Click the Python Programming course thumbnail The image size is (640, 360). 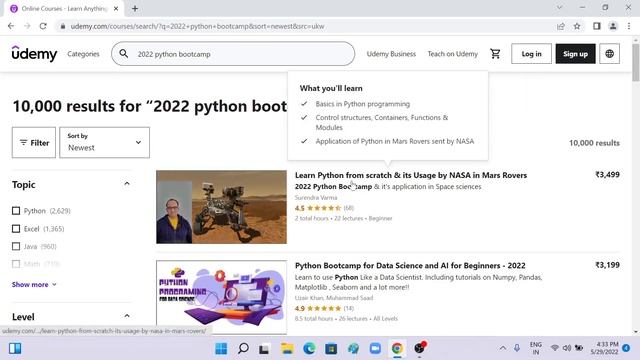[221, 297]
